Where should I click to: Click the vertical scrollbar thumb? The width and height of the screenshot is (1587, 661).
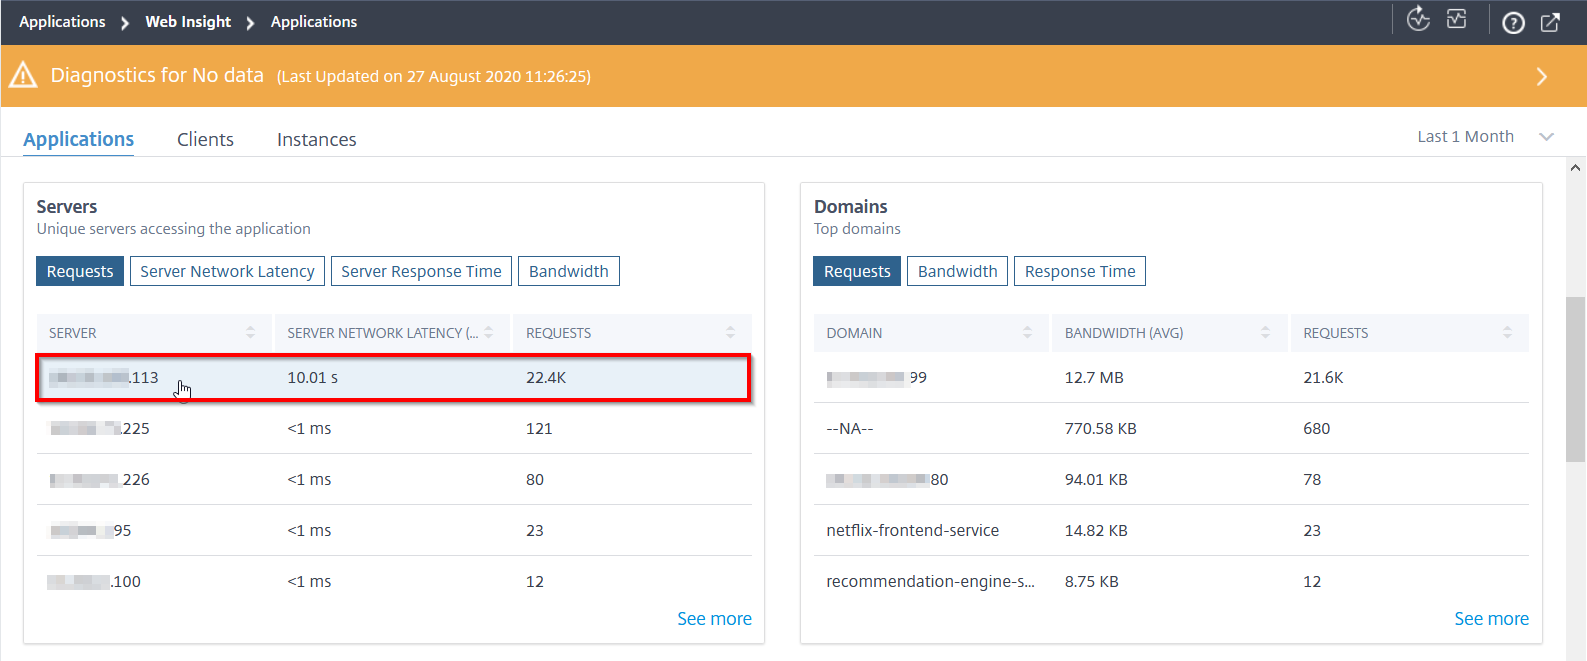1576,379
